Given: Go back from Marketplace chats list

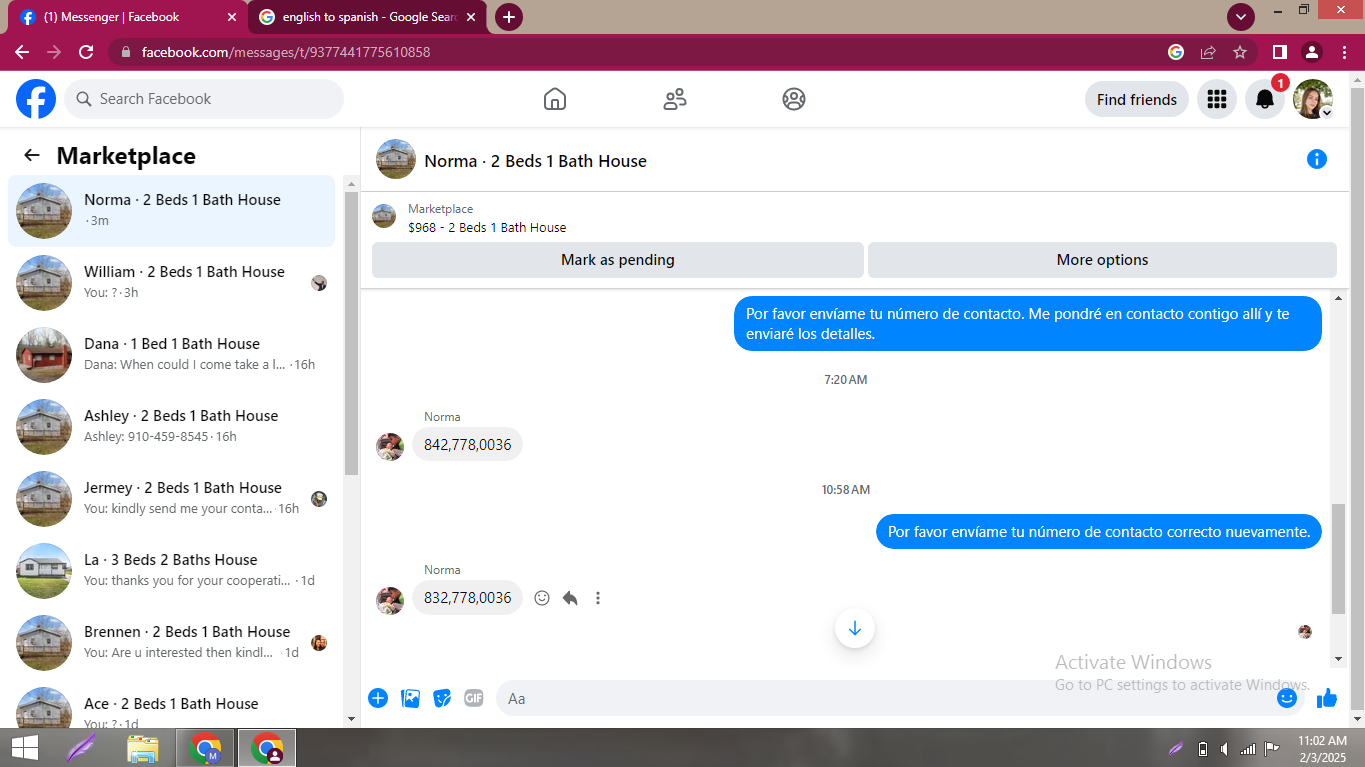Looking at the screenshot, I should 32,155.
